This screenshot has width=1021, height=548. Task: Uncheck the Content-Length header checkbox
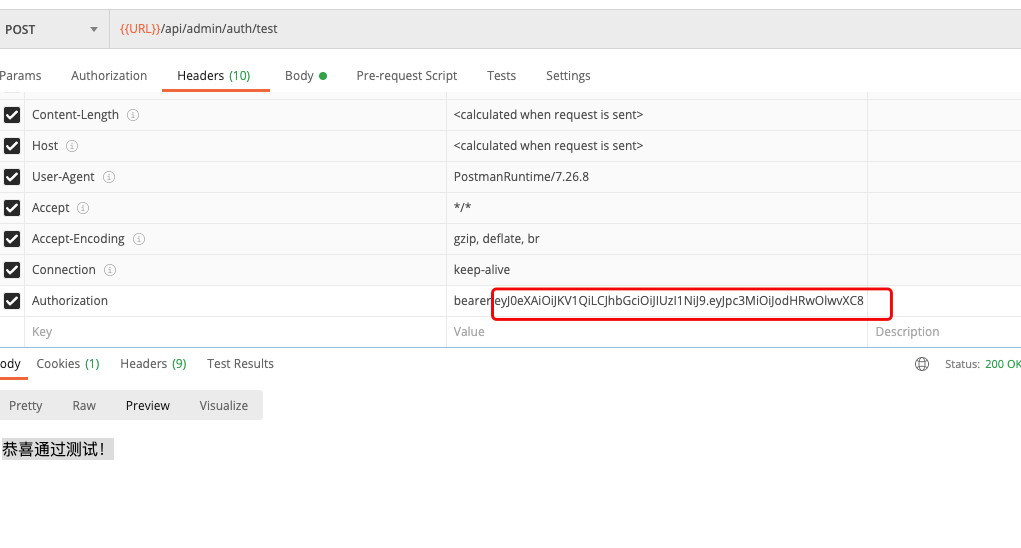12,115
